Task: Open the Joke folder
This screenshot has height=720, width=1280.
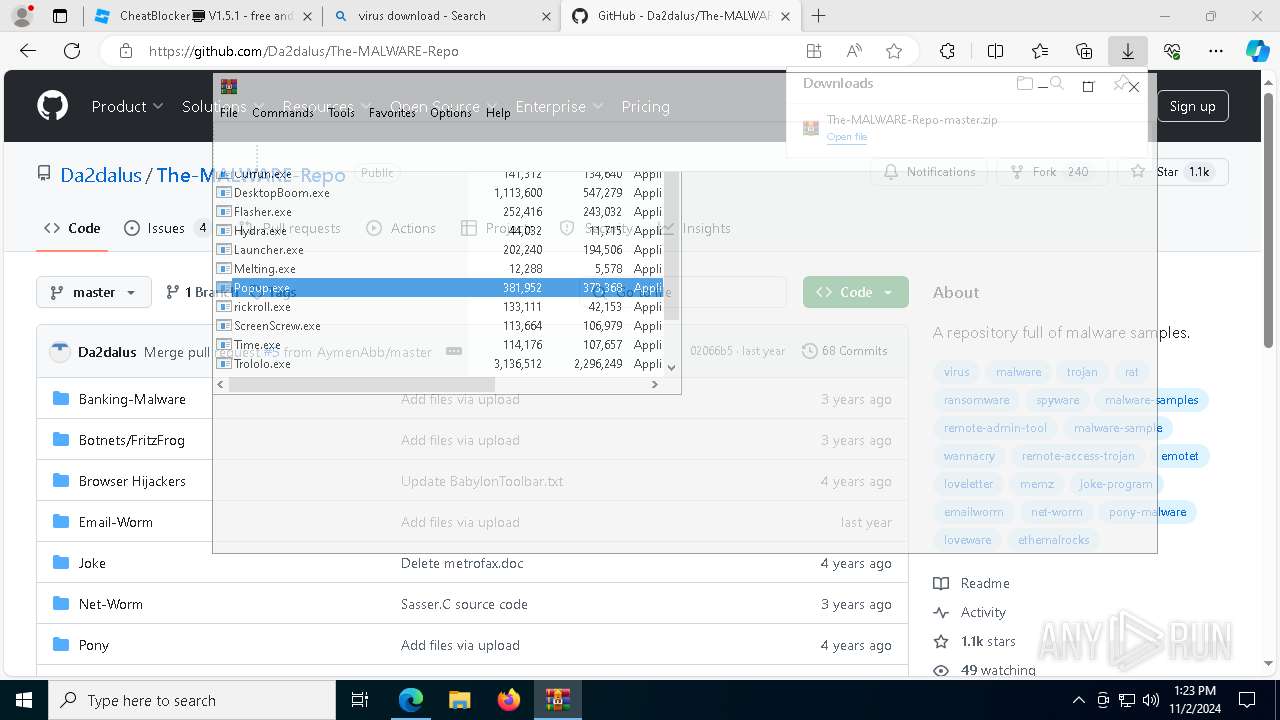Action: pyautogui.click(x=92, y=563)
